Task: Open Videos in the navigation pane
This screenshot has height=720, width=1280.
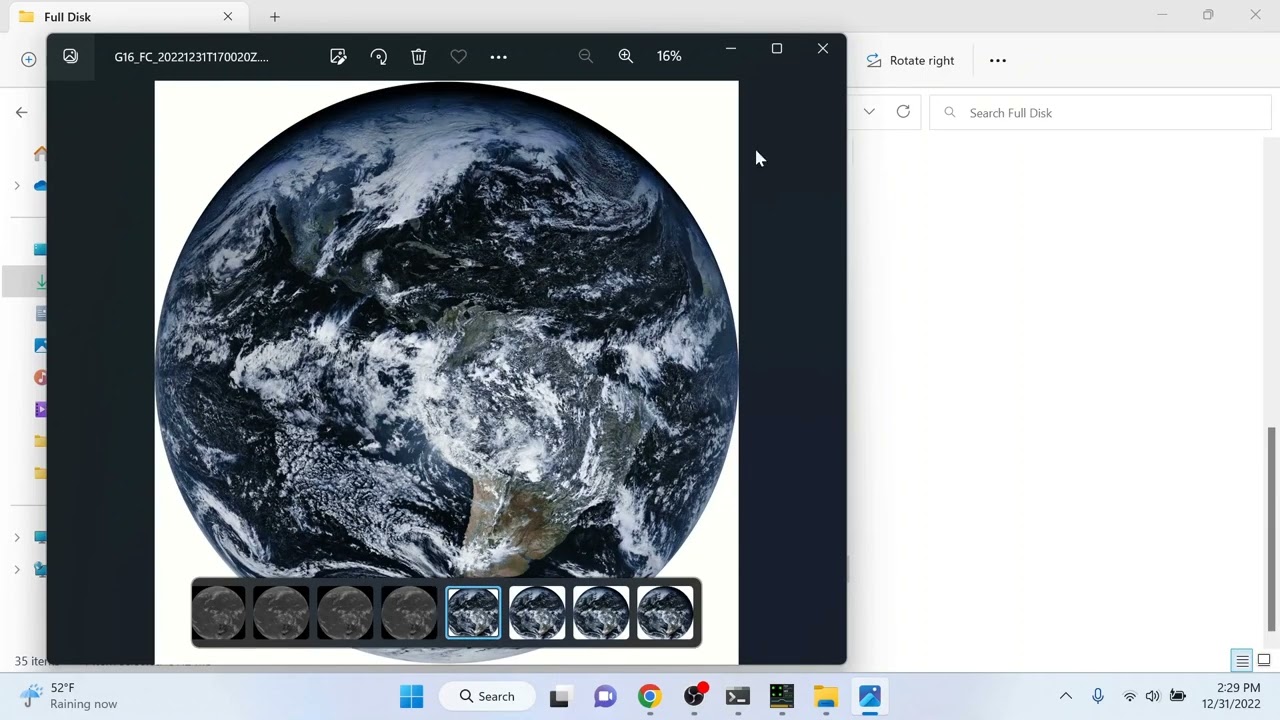Action: pos(40,410)
